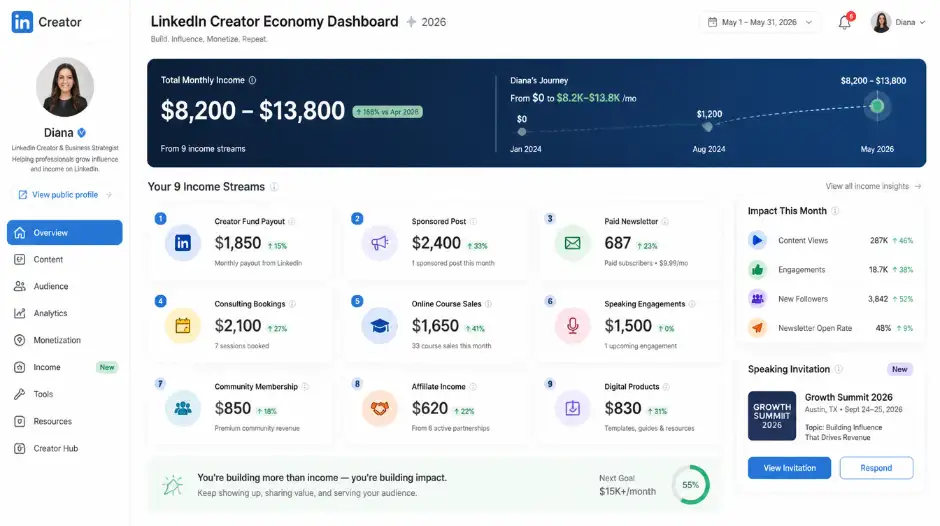
Task: Click the 3,842 New Followers value
Action: coord(878,299)
